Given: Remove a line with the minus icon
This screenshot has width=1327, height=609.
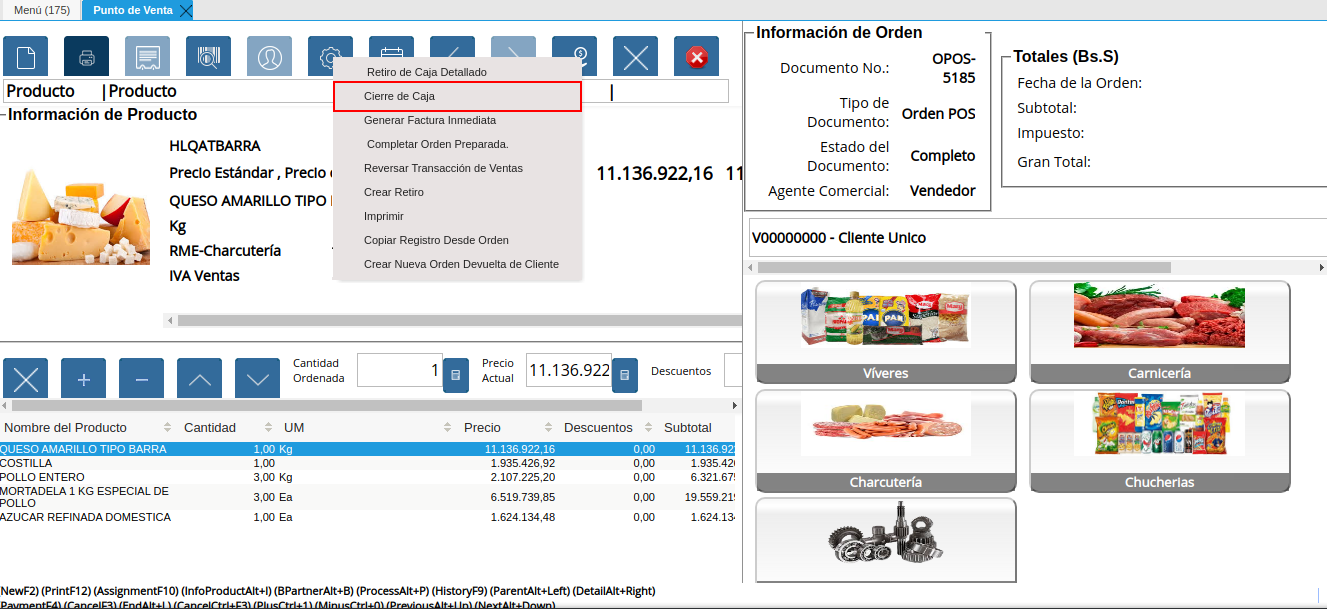Looking at the screenshot, I should click(141, 378).
